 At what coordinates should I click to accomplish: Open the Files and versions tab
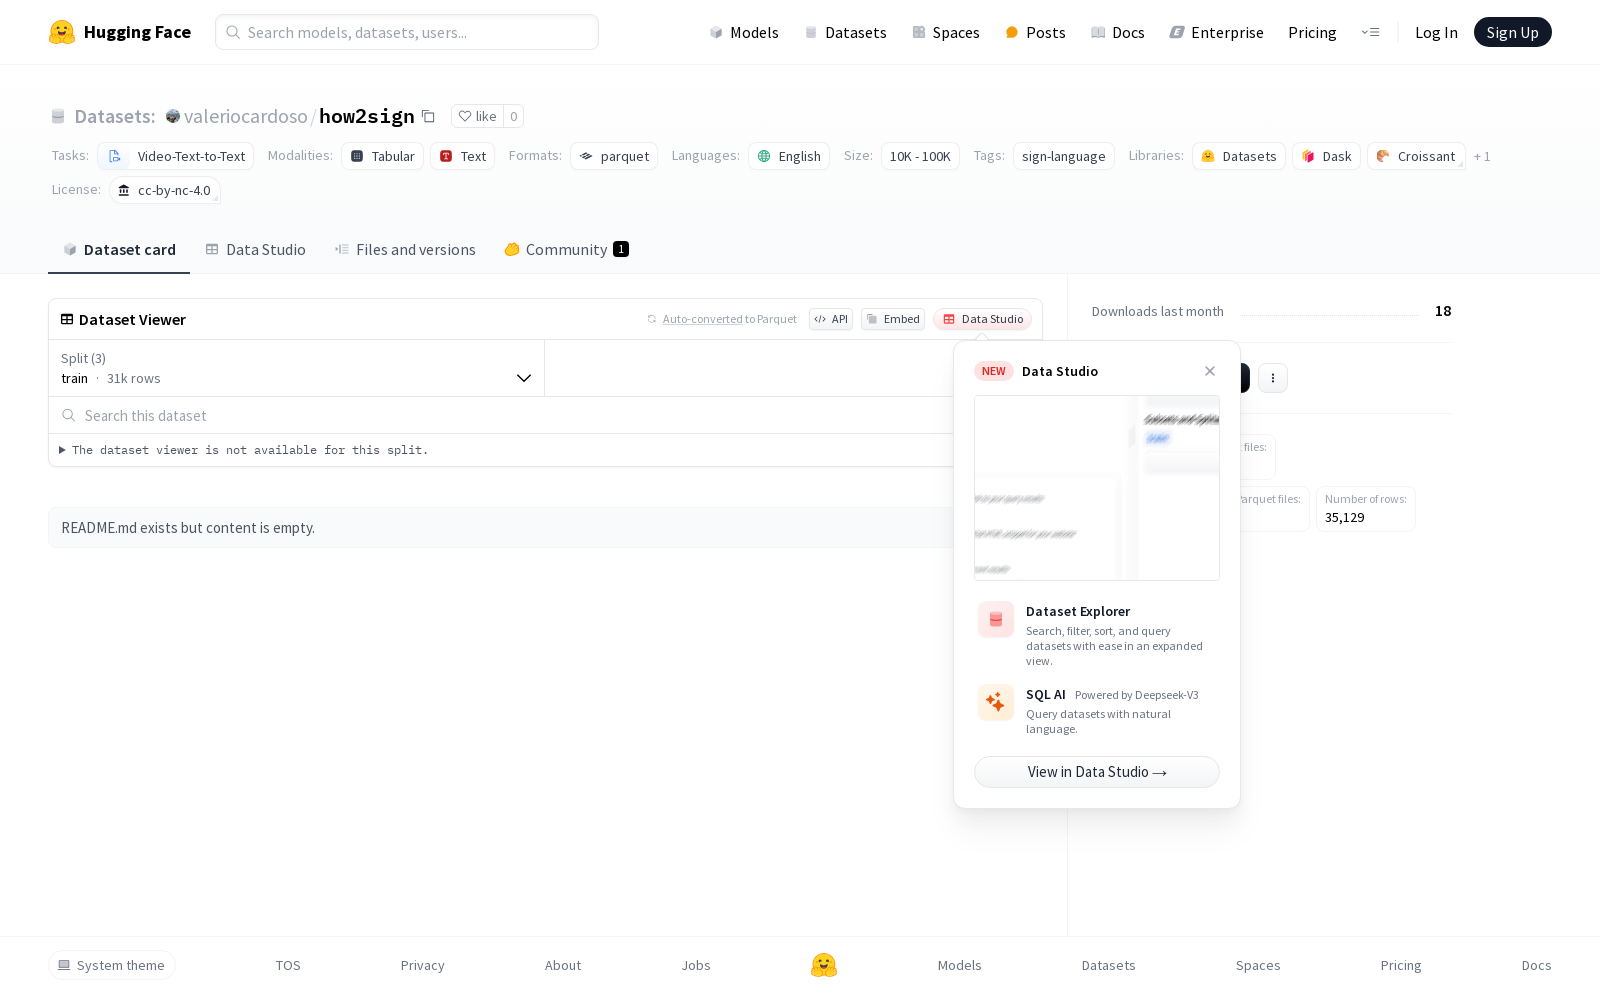[405, 250]
